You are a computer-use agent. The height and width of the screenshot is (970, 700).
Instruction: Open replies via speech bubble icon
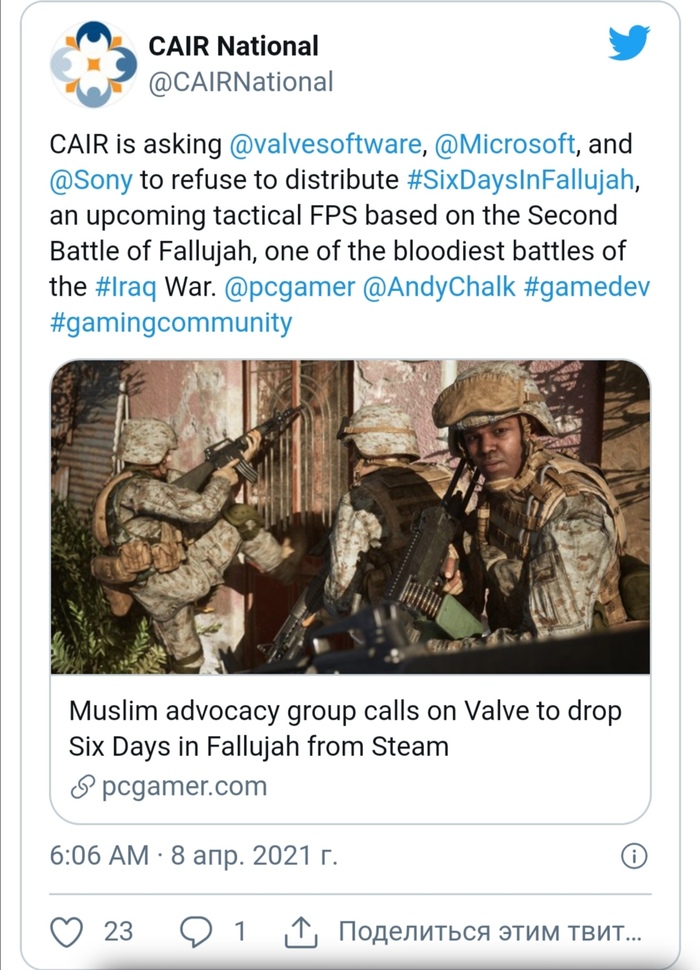pyautogui.click(x=195, y=931)
